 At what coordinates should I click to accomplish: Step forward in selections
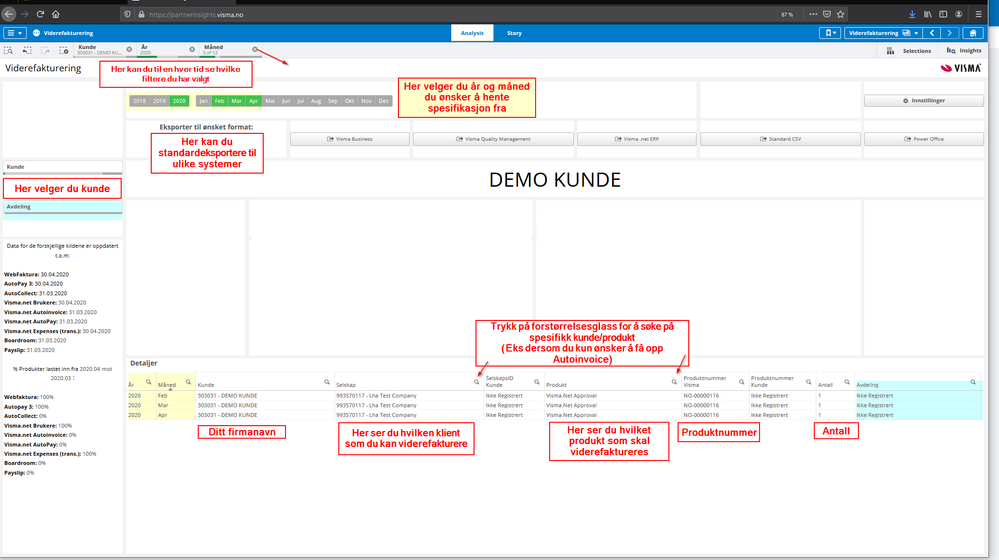tap(45, 50)
